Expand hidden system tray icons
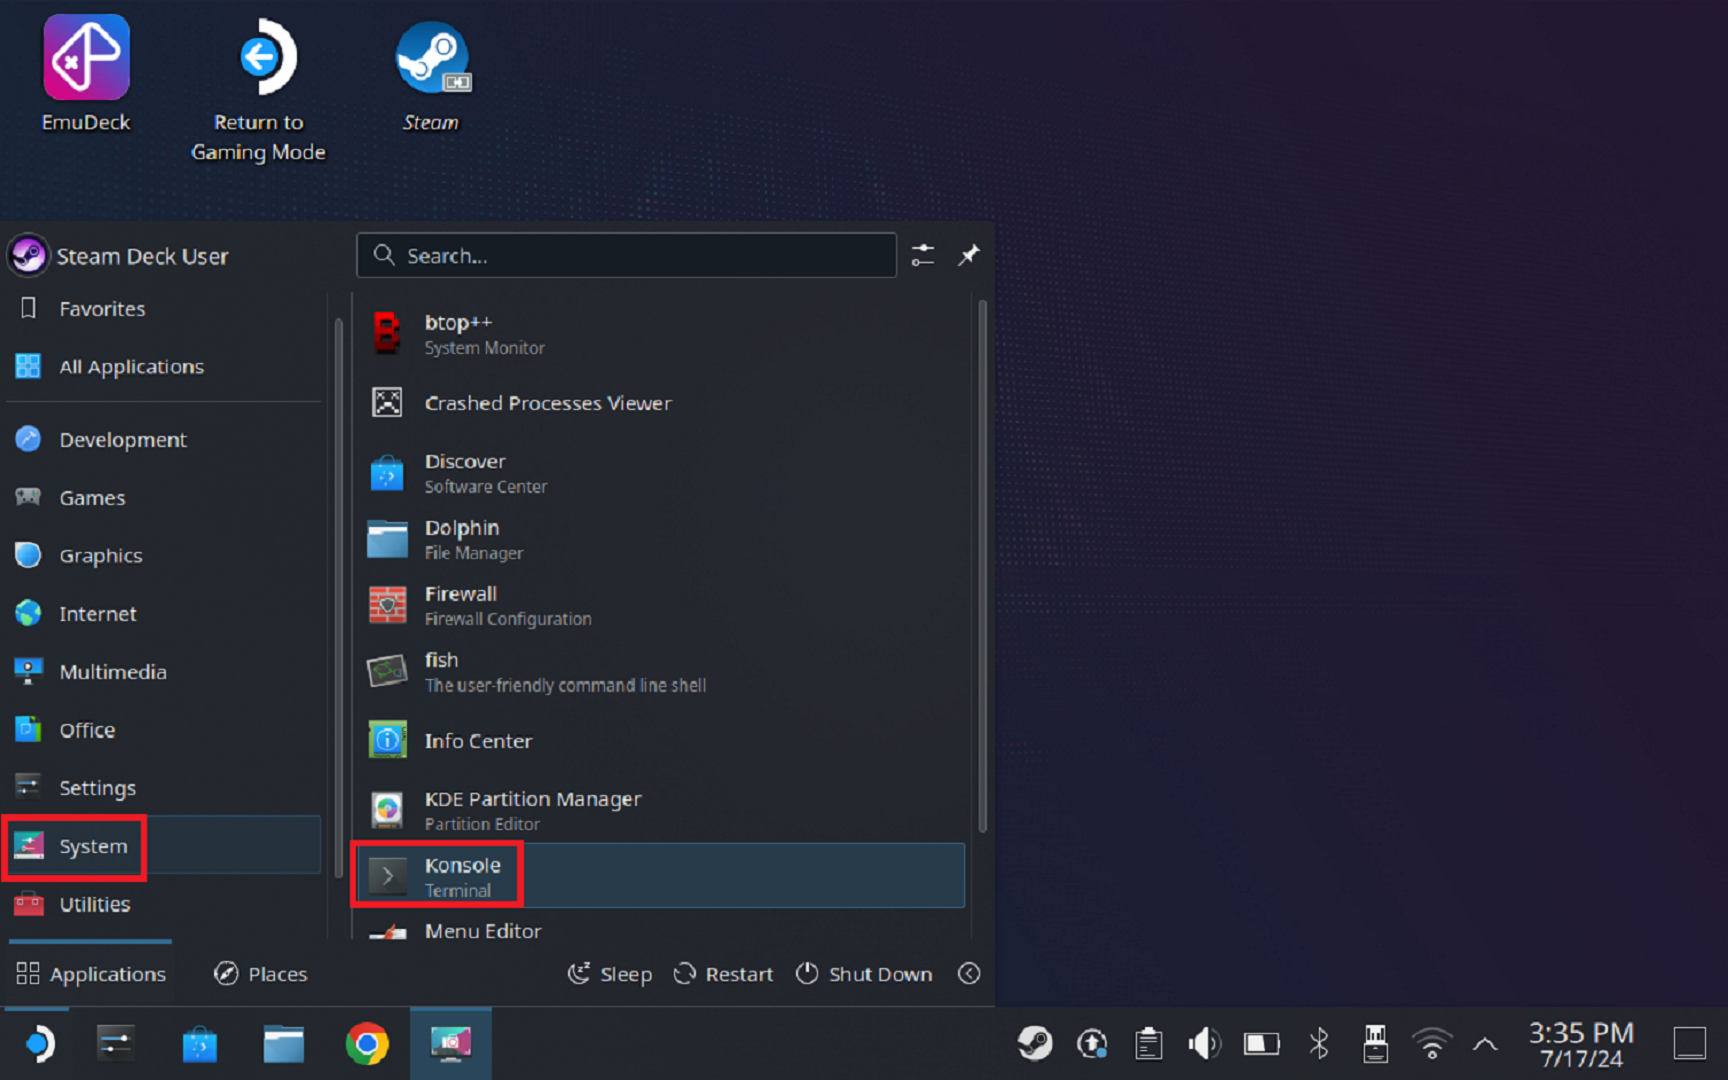The height and width of the screenshot is (1080, 1728). (1486, 1044)
